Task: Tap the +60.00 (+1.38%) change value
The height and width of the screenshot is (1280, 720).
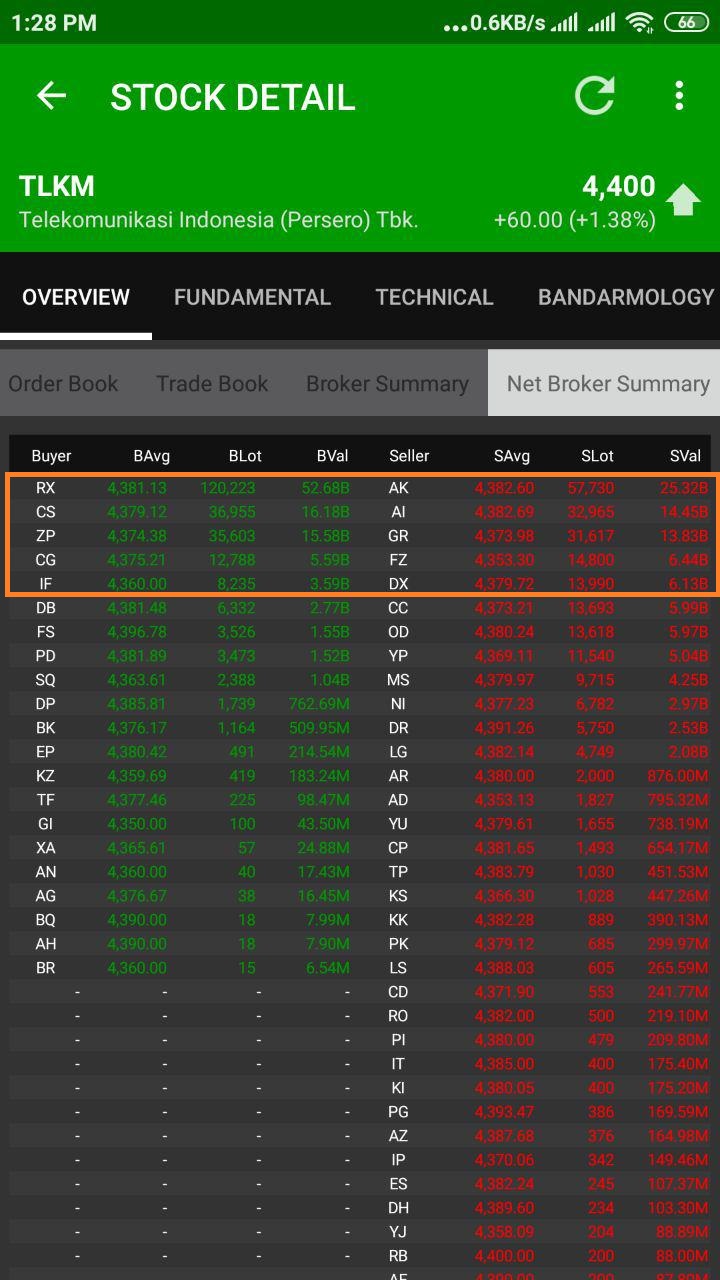Action: click(575, 220)
